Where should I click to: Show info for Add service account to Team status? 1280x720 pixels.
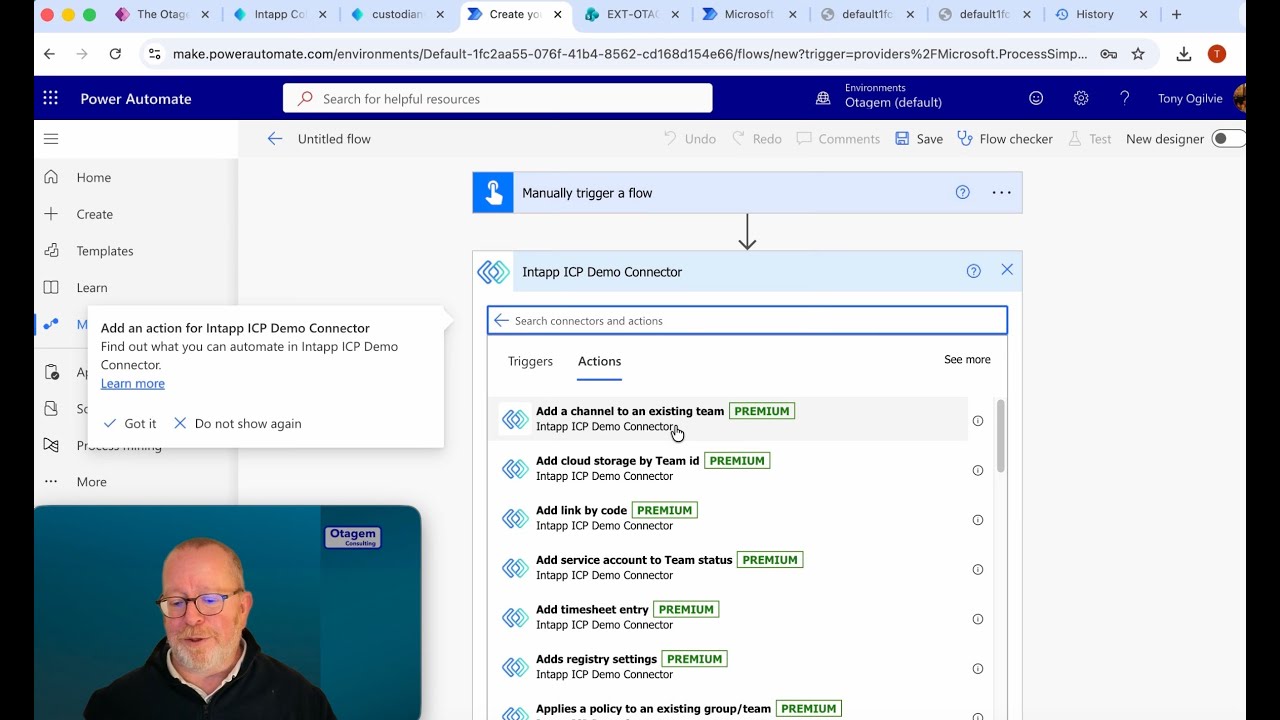pyautogui.click(x=978, y=569)
